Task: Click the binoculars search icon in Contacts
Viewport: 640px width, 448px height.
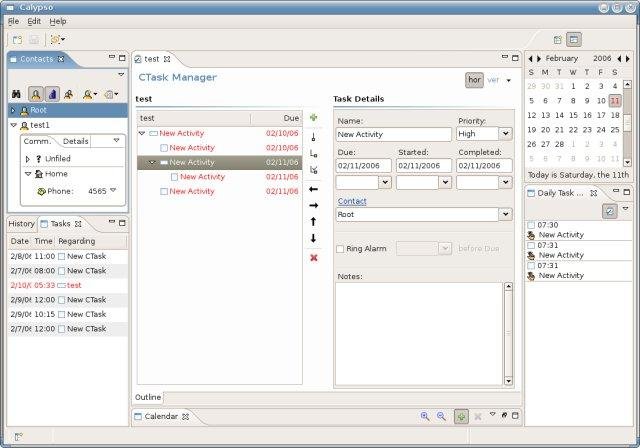Action: point(16,94)
